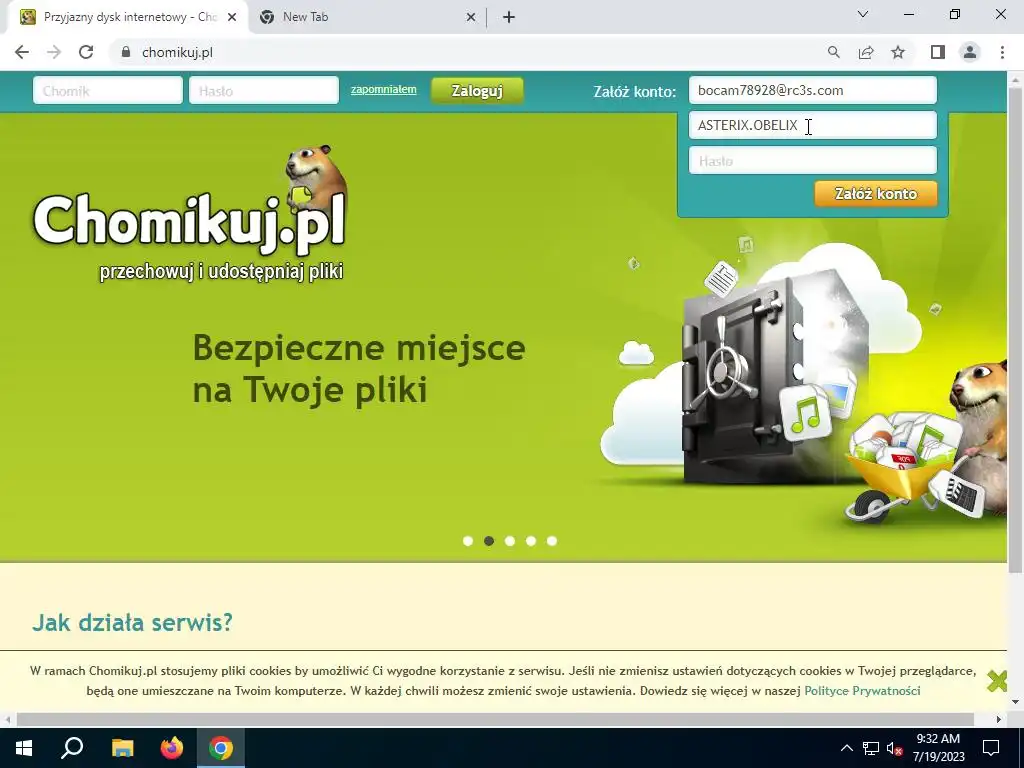Screen dimensions: 1024x768
Task: Open the Polityce Prywatności link
Action: pyautogui.click(x=862, y=691)
